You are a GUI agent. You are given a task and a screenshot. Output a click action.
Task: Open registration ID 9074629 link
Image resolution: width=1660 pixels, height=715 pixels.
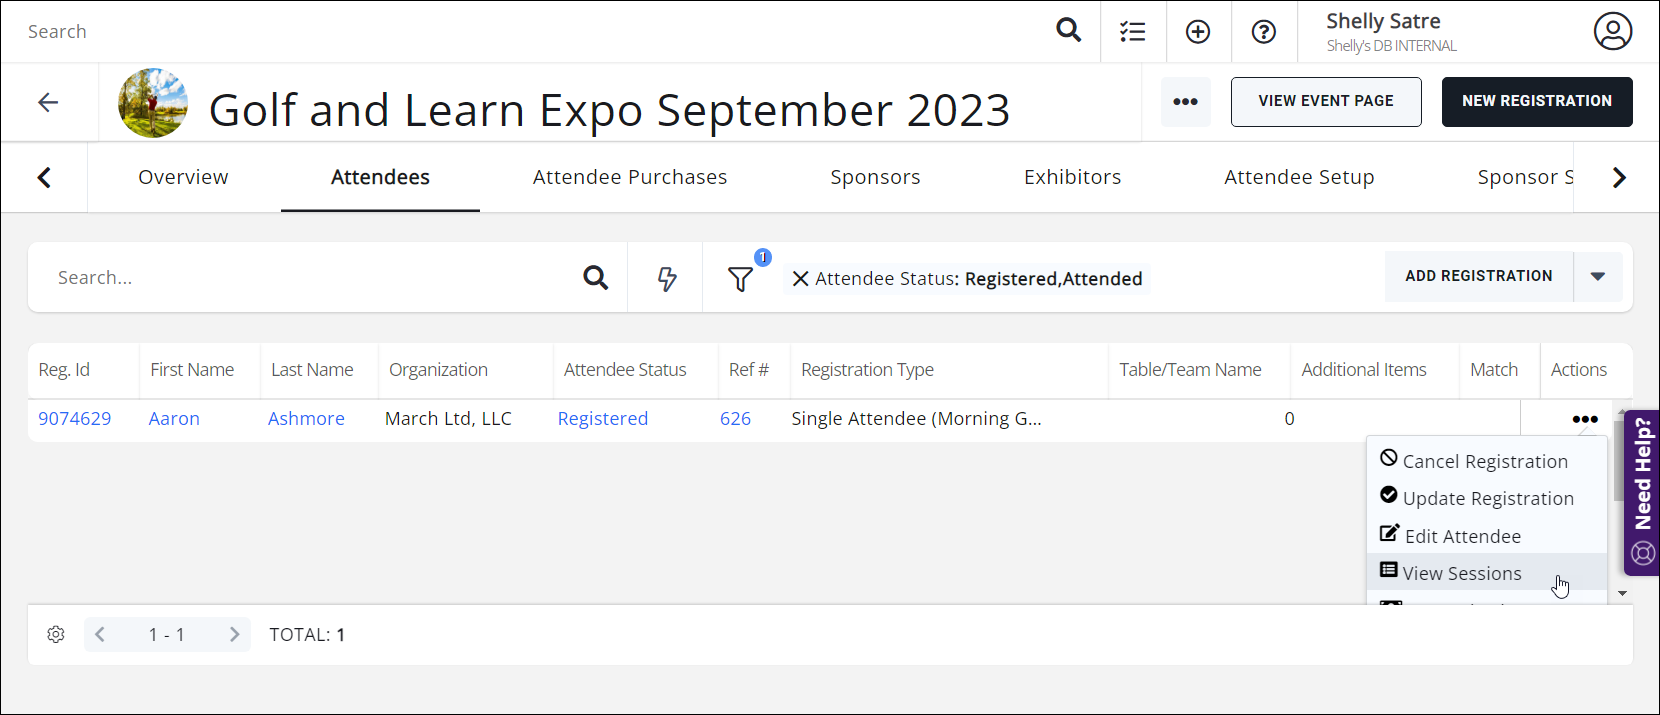pyautogui.click(x=75, y=419)
